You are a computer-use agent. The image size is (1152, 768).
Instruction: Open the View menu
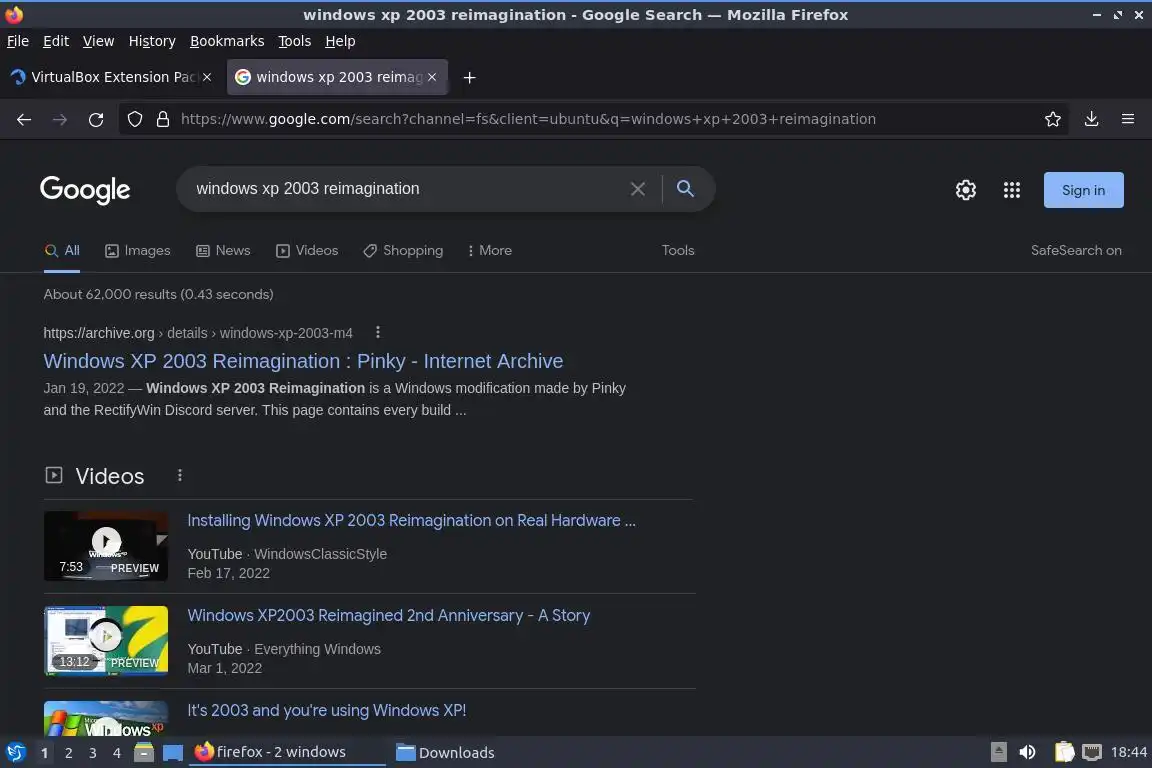[98, 41]
